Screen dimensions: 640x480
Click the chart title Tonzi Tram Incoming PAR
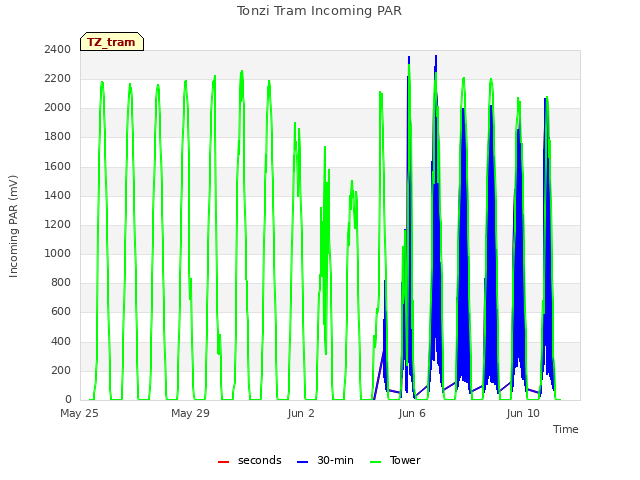pos(319,11)
